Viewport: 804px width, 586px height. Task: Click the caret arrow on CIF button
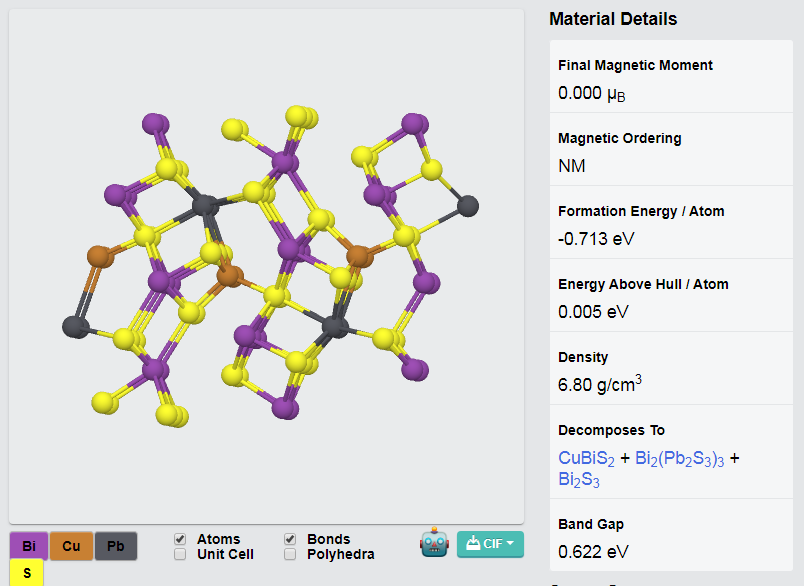pos(510,543)
